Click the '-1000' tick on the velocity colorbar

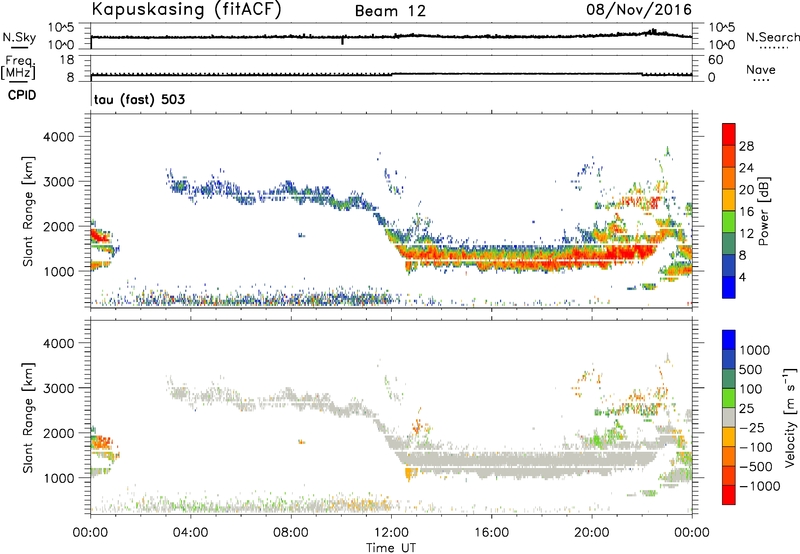[x=760, y=486]
